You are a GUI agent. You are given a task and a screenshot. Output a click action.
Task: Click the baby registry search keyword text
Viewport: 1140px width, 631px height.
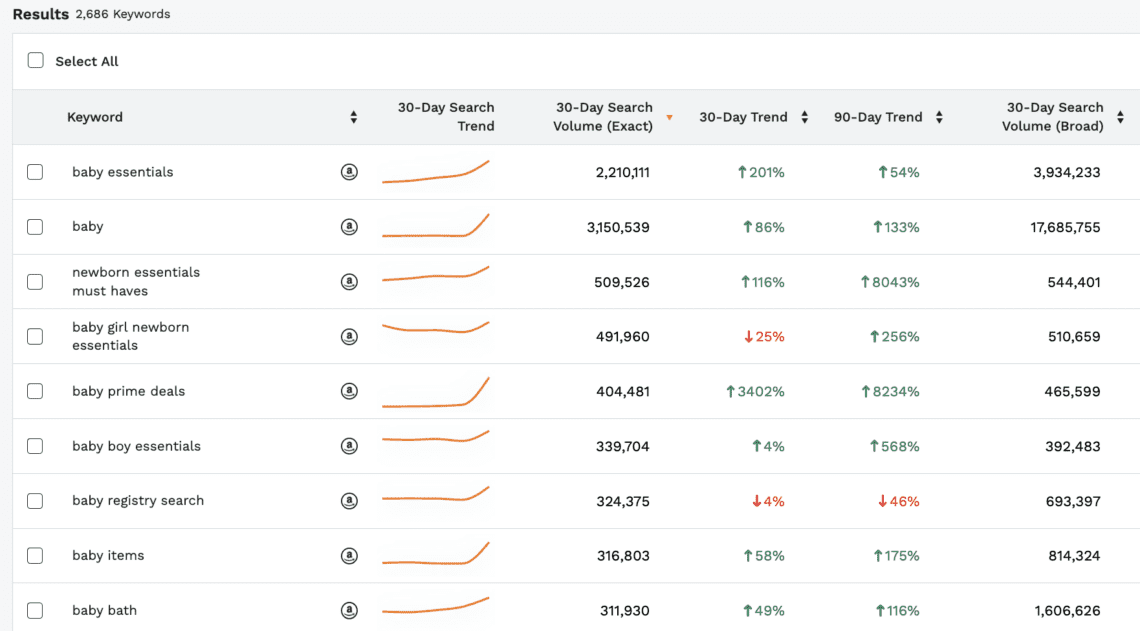coord(138,501)
